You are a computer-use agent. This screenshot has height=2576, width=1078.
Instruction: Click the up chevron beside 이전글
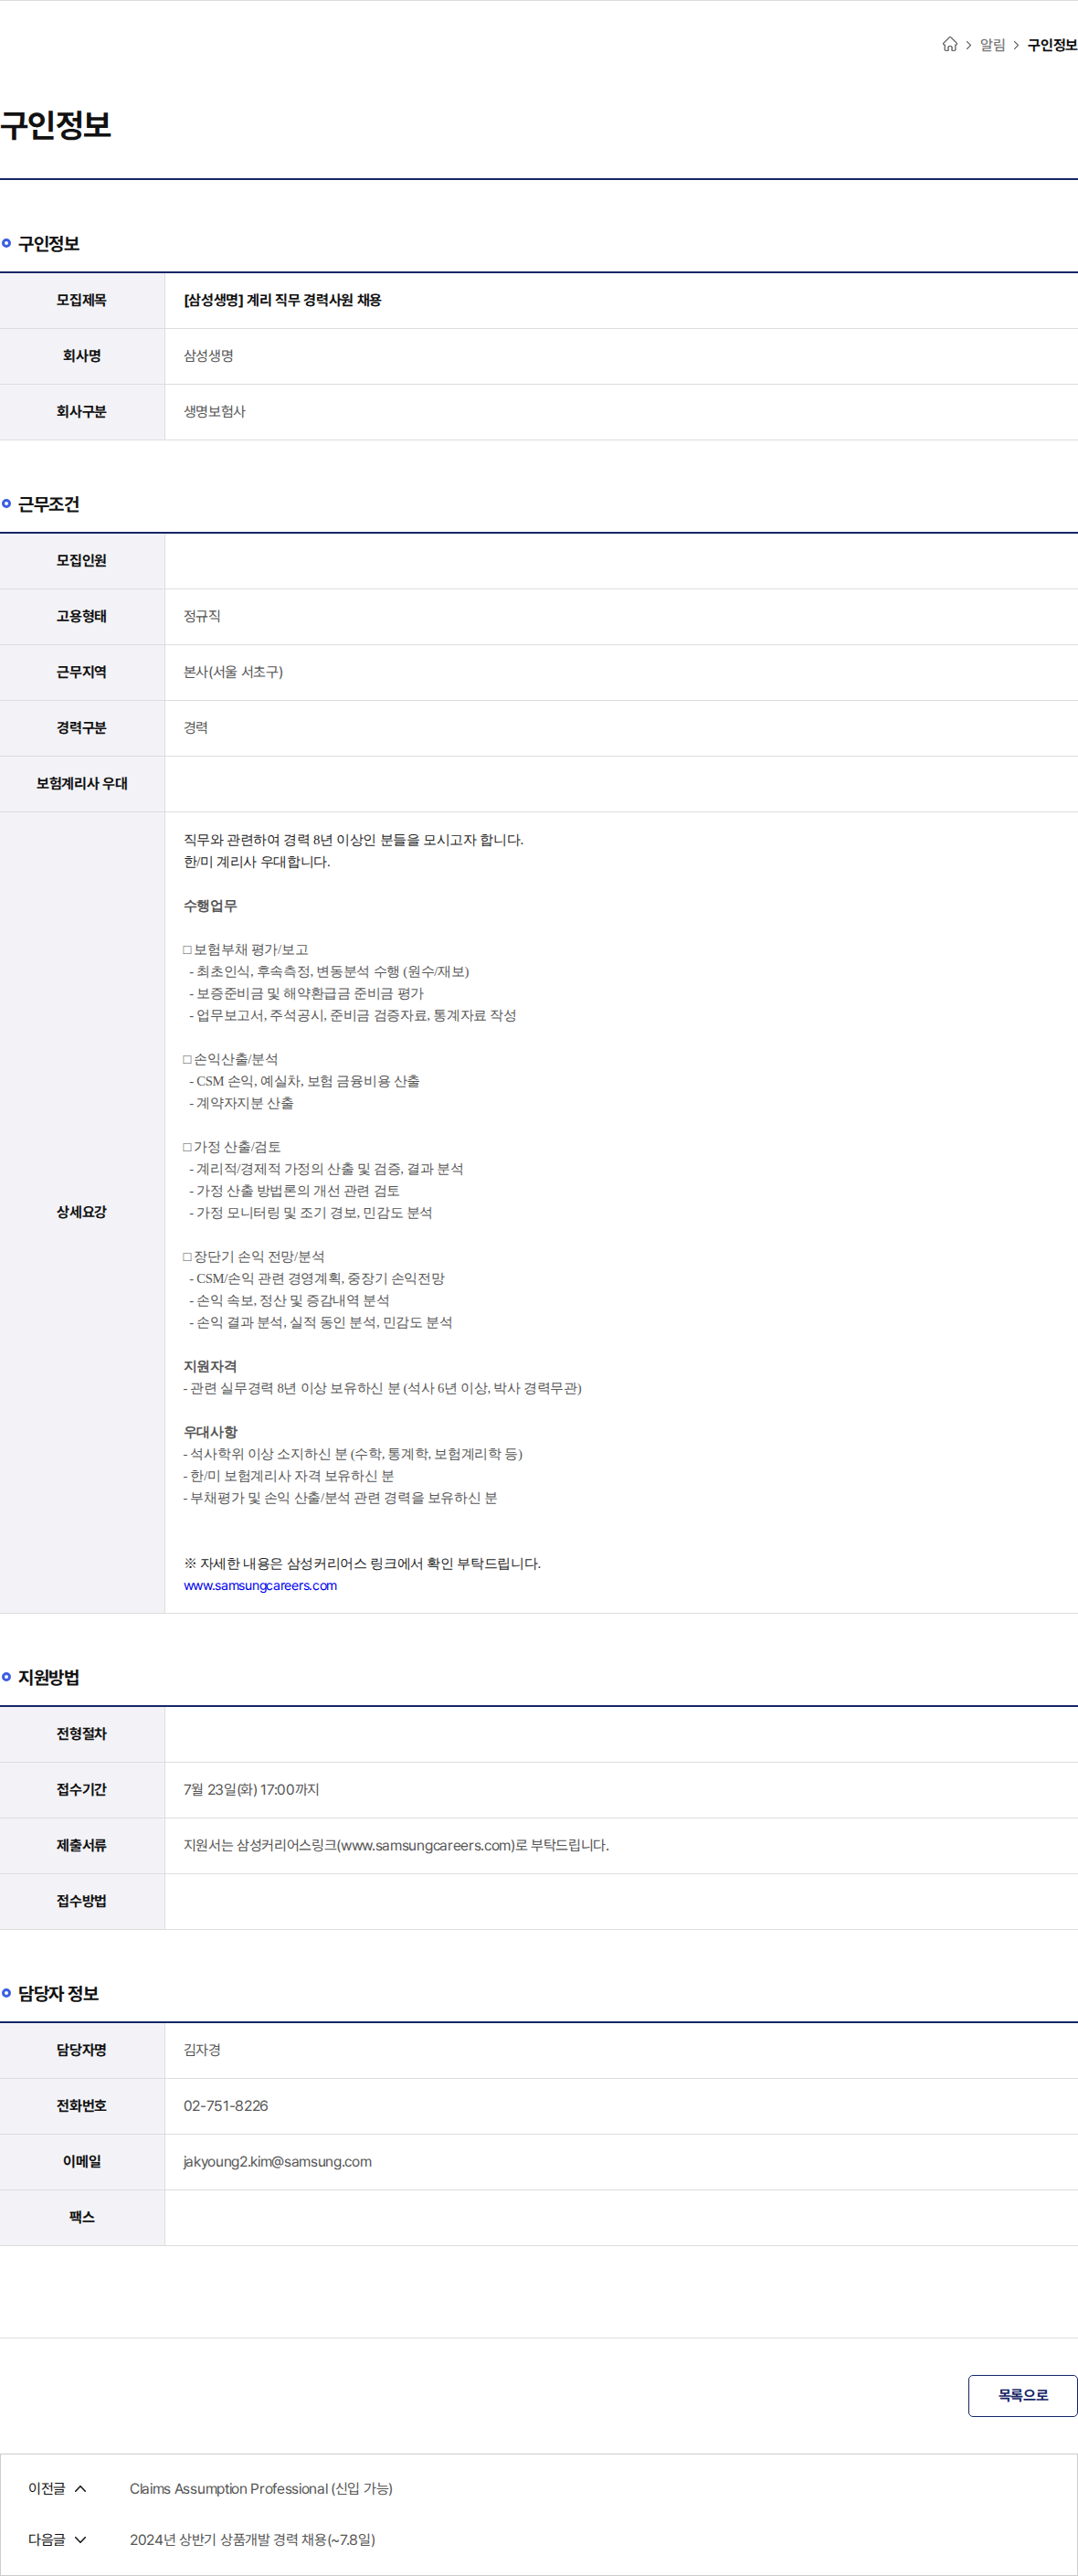(x=81, y=2489)
